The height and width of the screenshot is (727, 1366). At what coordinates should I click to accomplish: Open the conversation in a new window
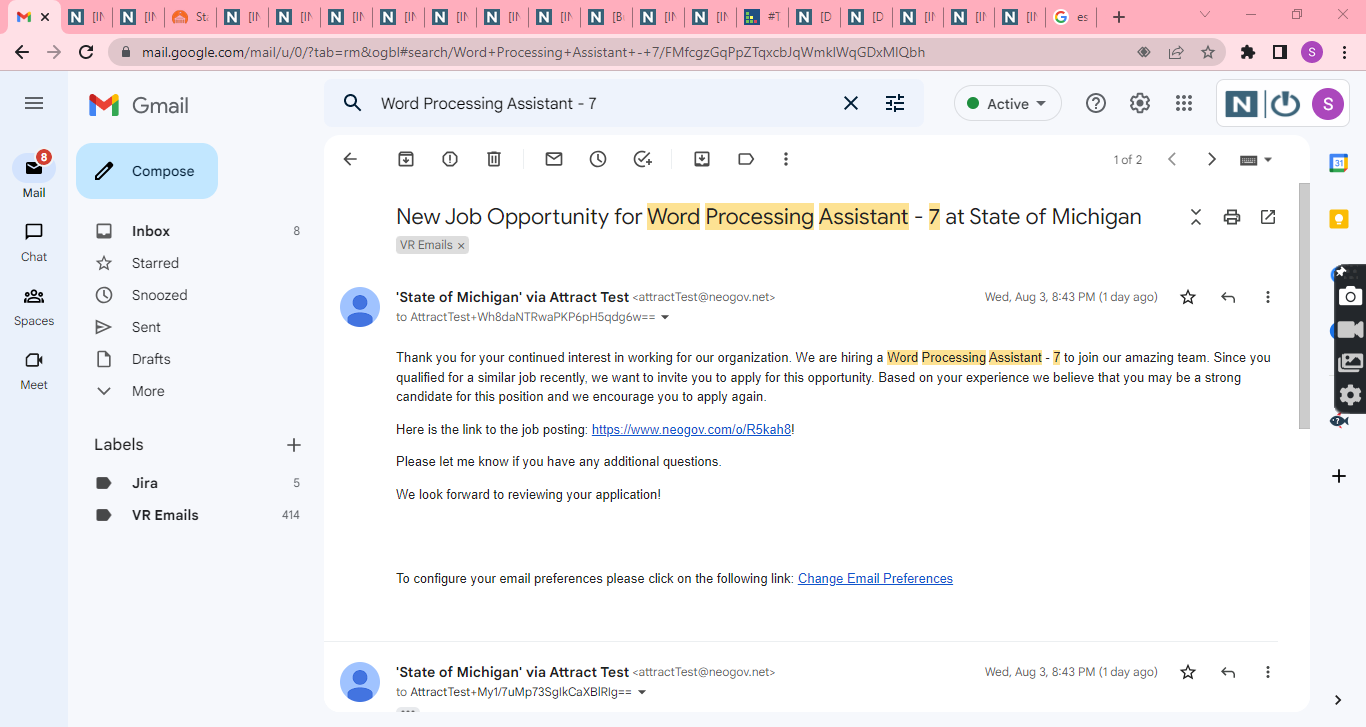coord(1268,217)
